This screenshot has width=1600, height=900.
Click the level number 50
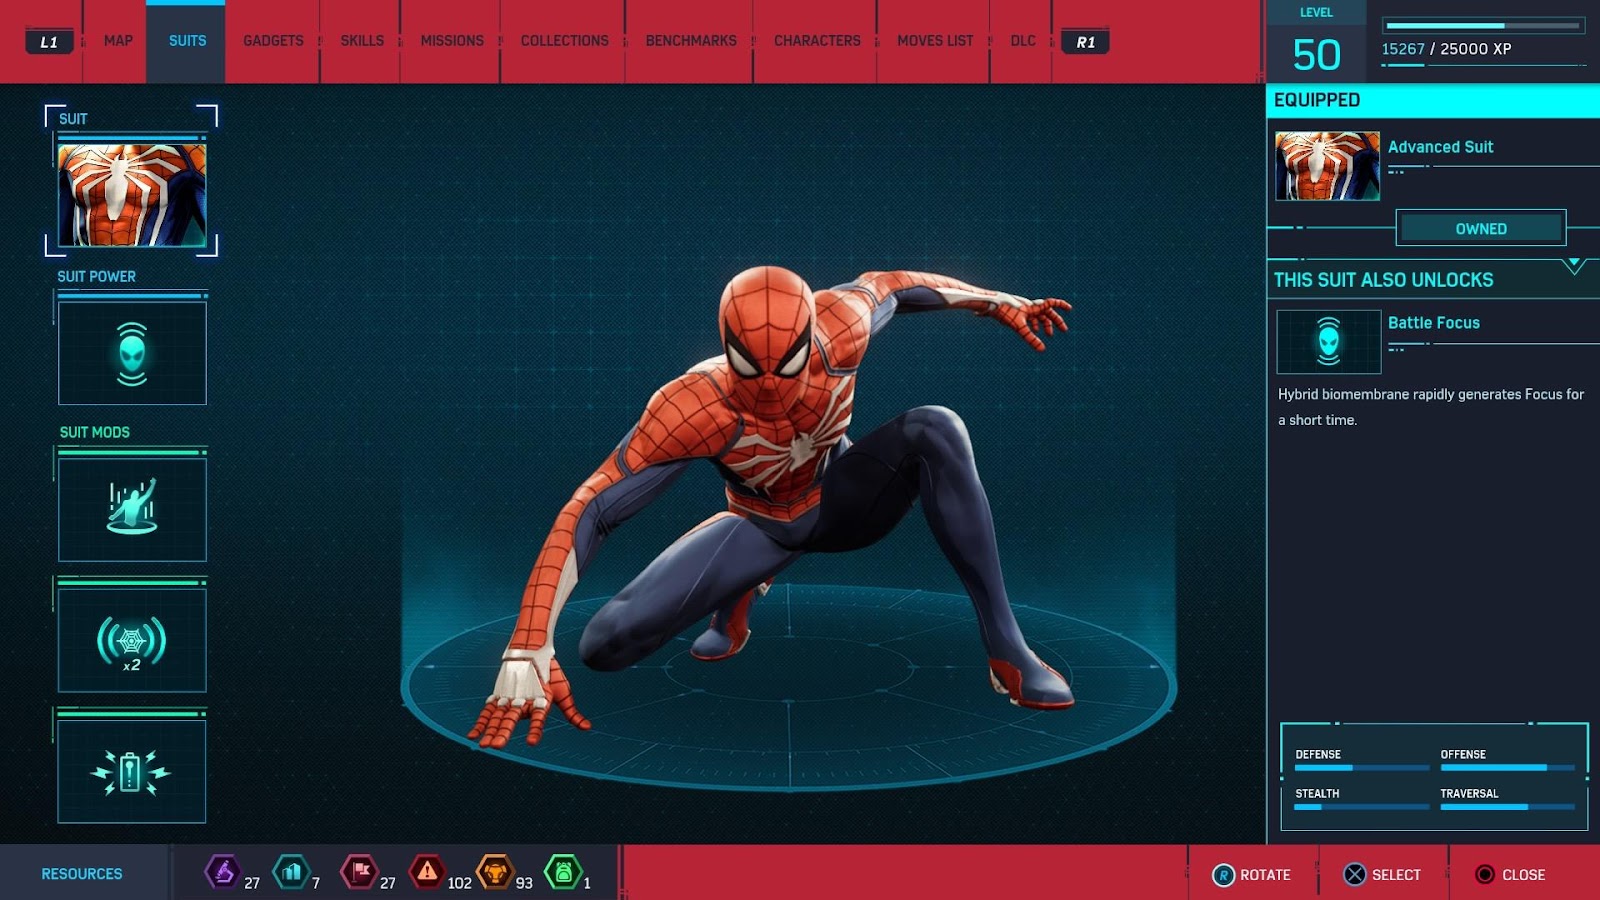click(1316, 55)
